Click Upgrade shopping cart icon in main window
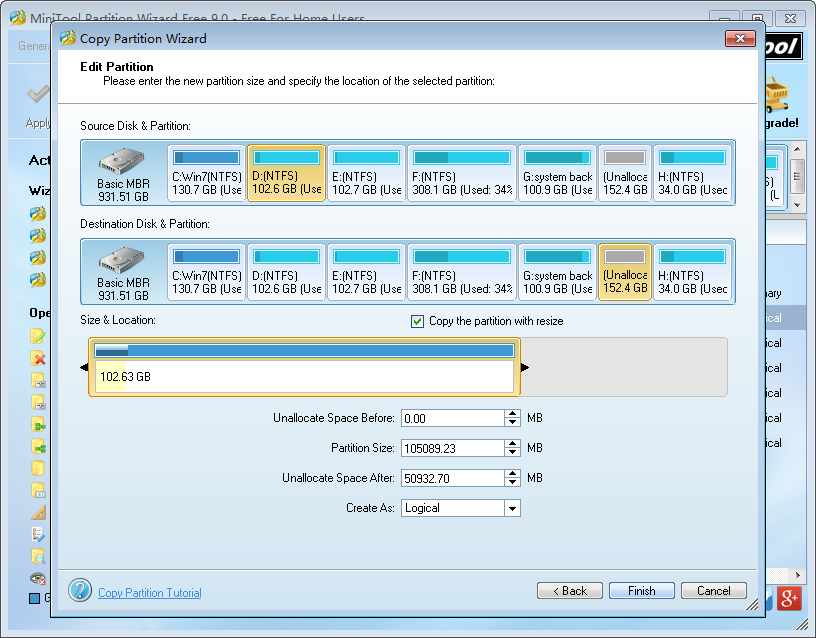Viewport: 816px width, 638px height. pyautogui.click(x=777, y=95)
